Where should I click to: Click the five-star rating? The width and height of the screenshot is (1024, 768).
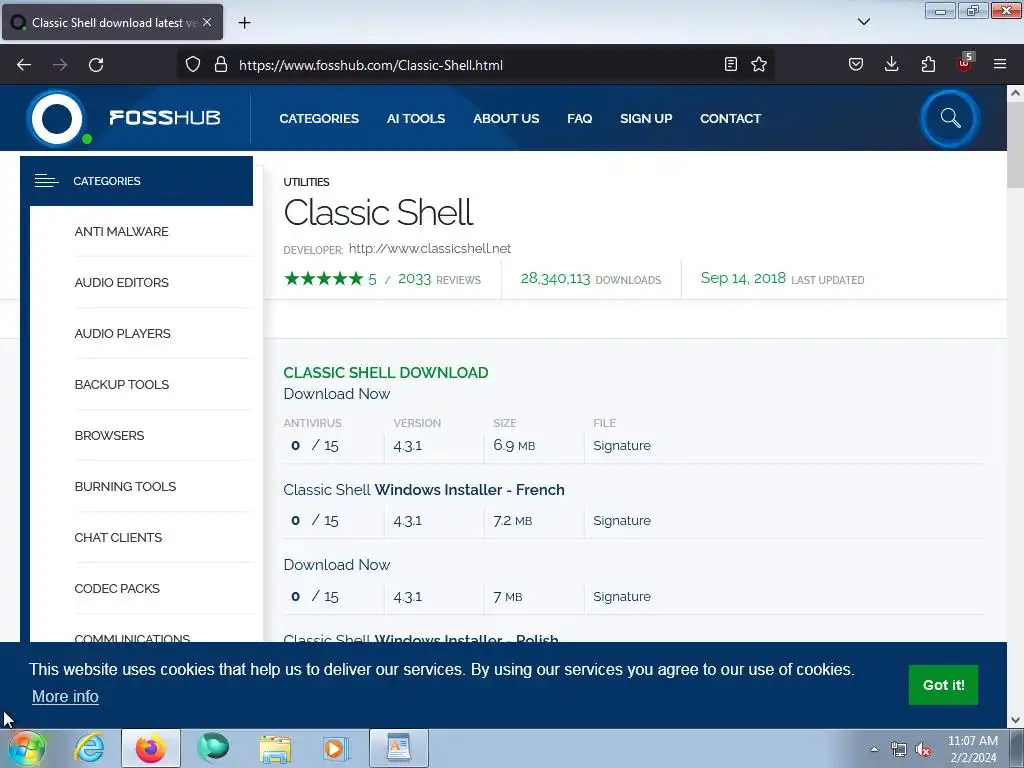click(x=324, y=279)
